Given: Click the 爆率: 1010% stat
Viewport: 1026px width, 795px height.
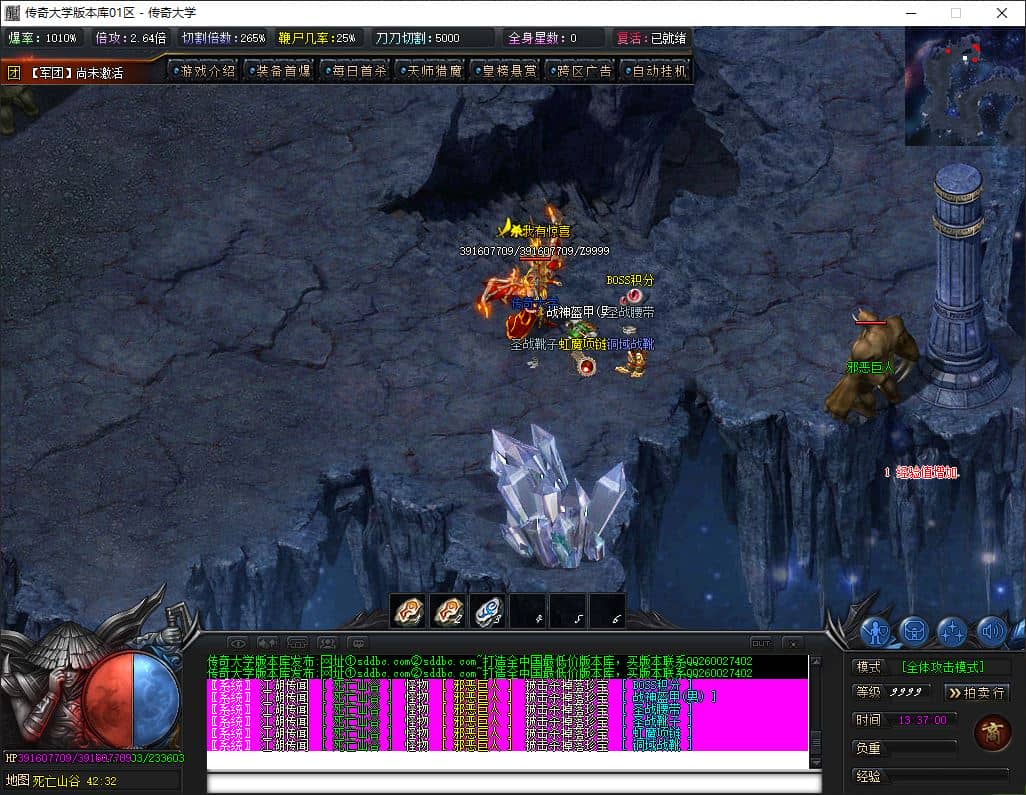Looking at the screenshot, I should click(43, 38).
